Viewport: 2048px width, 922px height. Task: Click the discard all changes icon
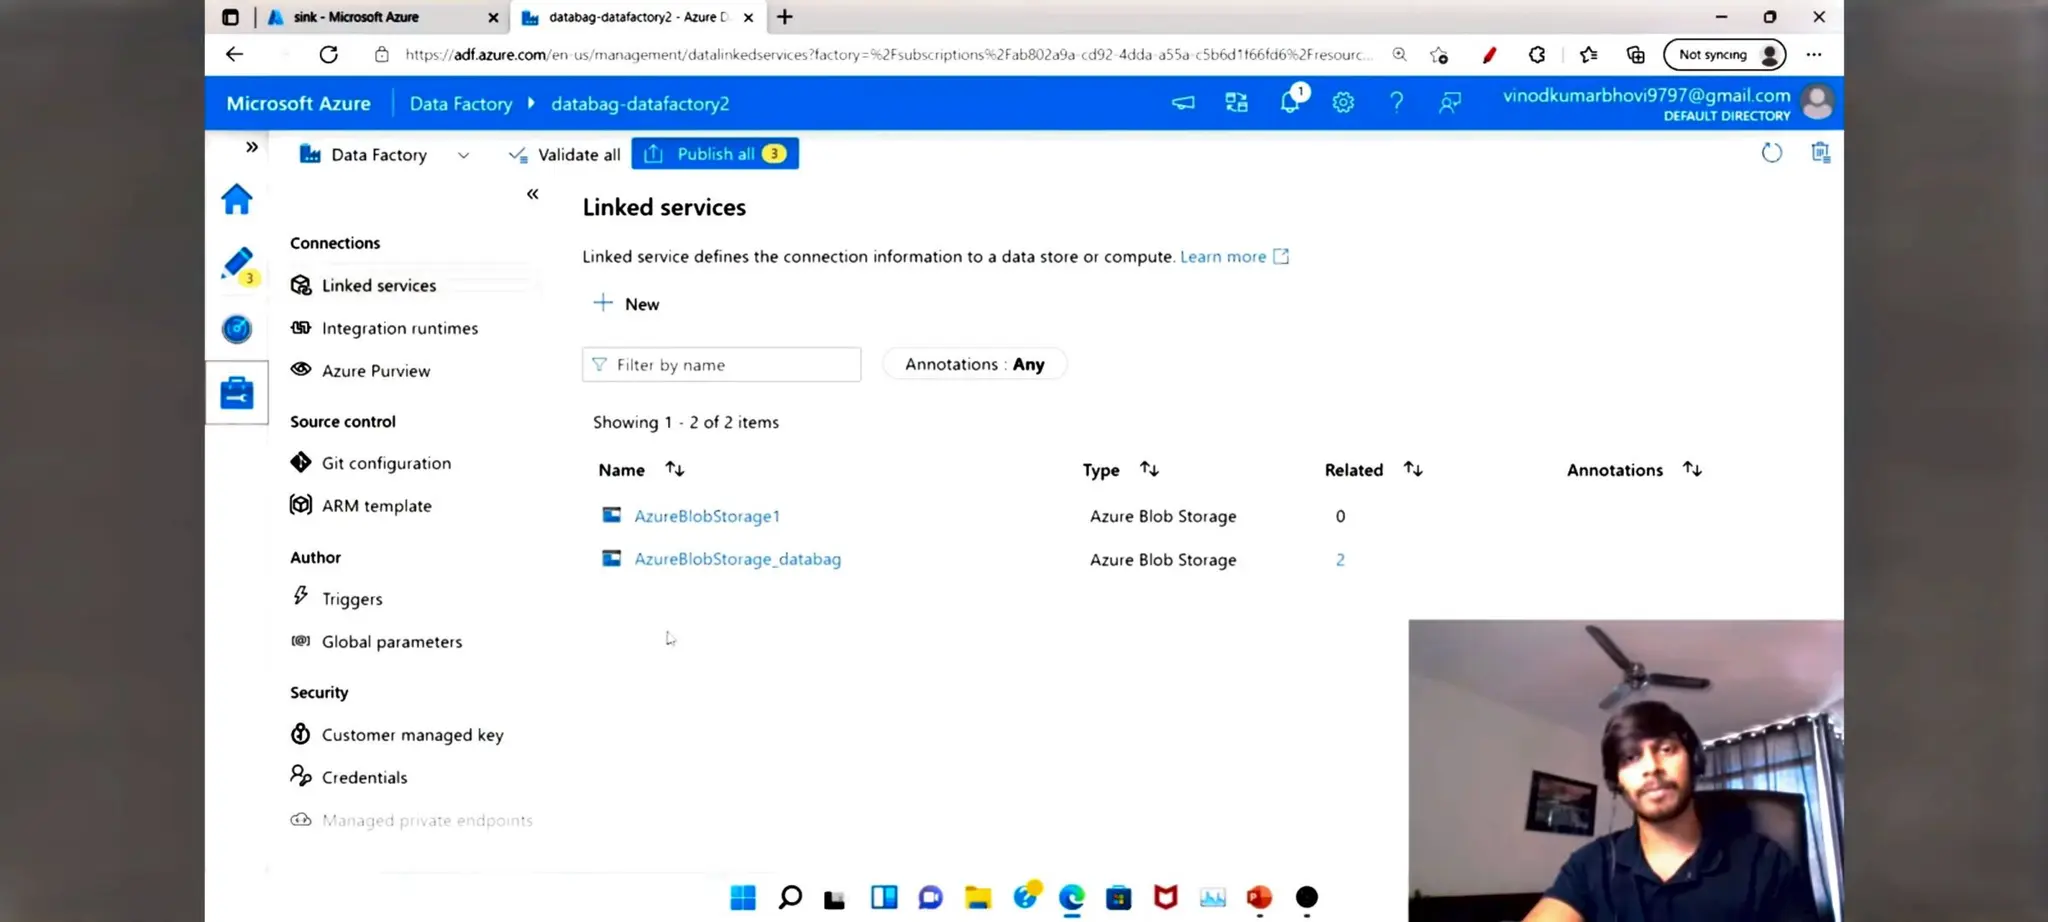point(1821,153)
